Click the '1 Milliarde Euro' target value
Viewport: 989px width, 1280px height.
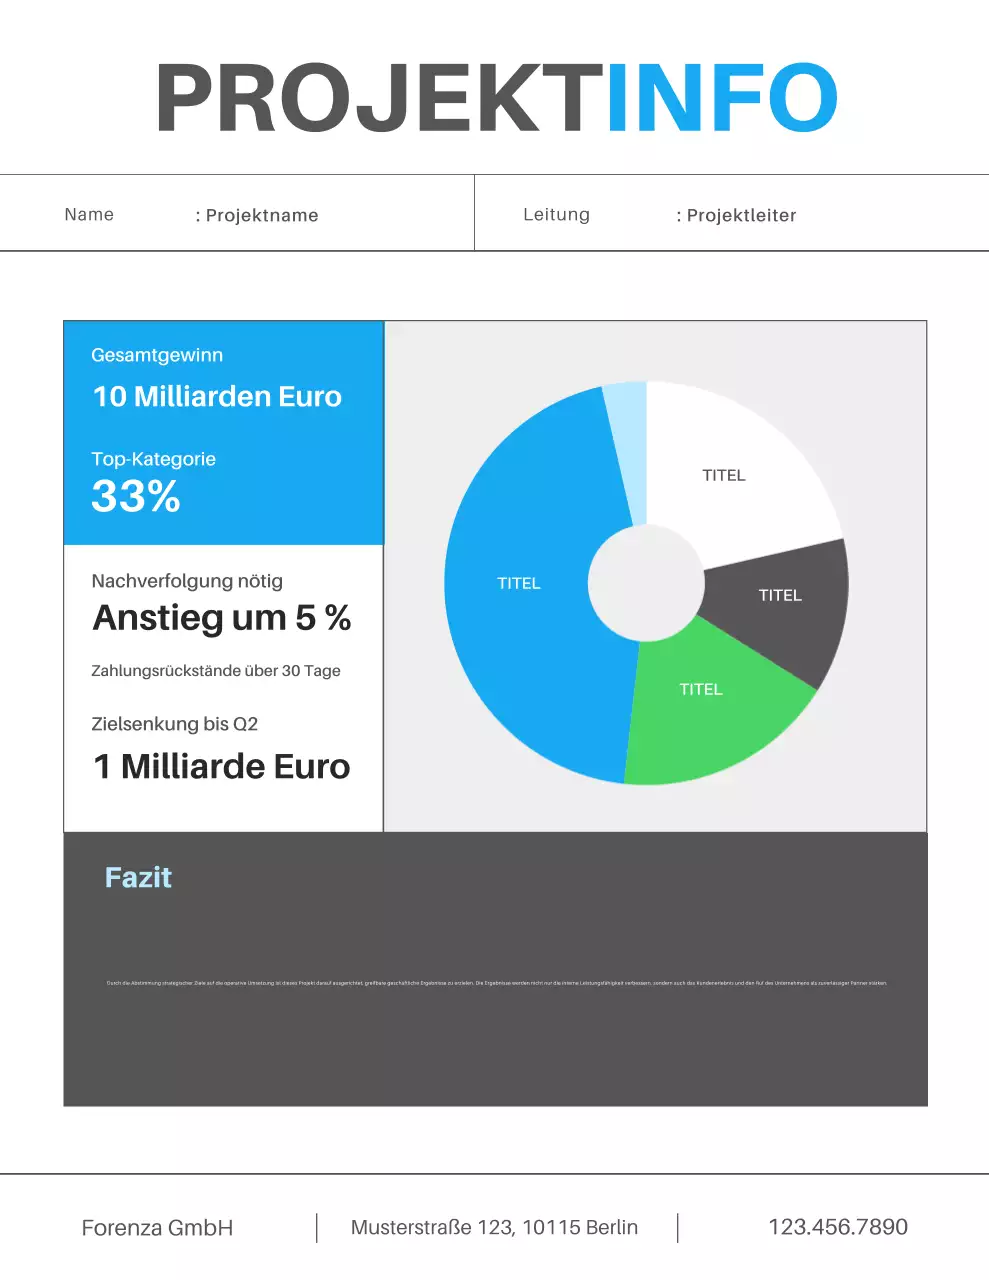tap(222, 767)
